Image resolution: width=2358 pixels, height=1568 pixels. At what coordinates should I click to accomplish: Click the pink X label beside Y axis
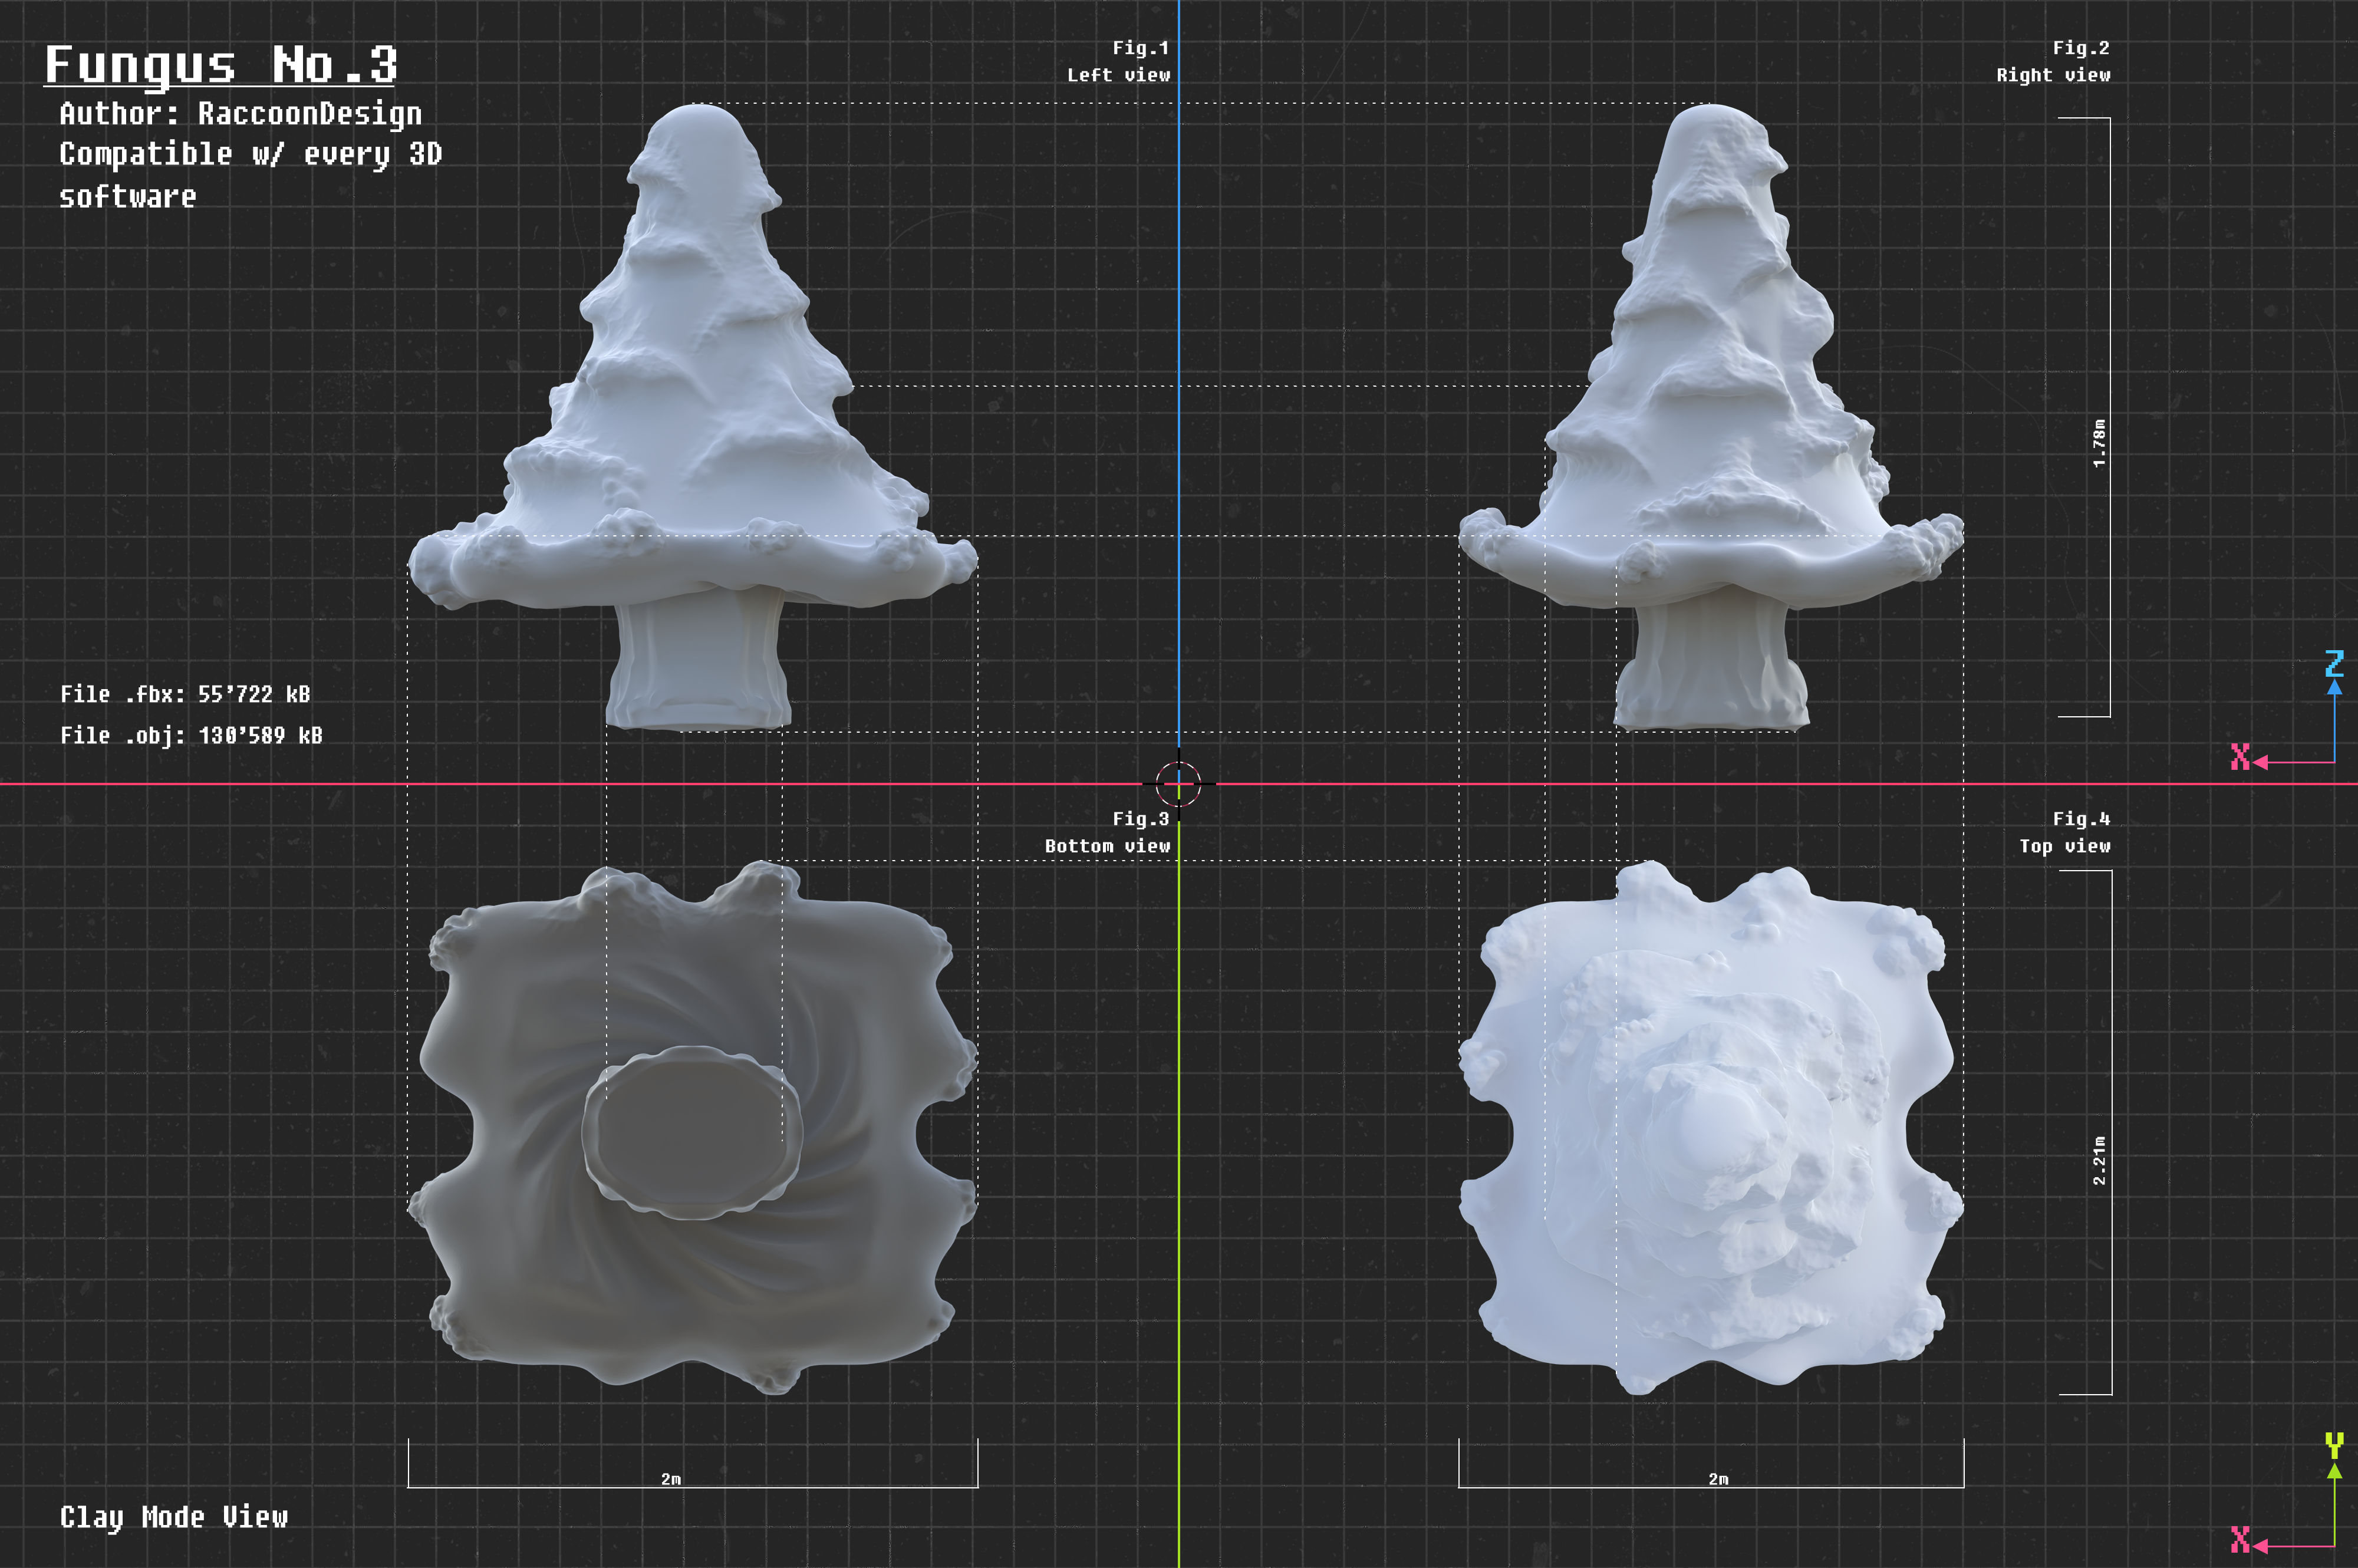pyautogui.click(x=2240, y=1540)
